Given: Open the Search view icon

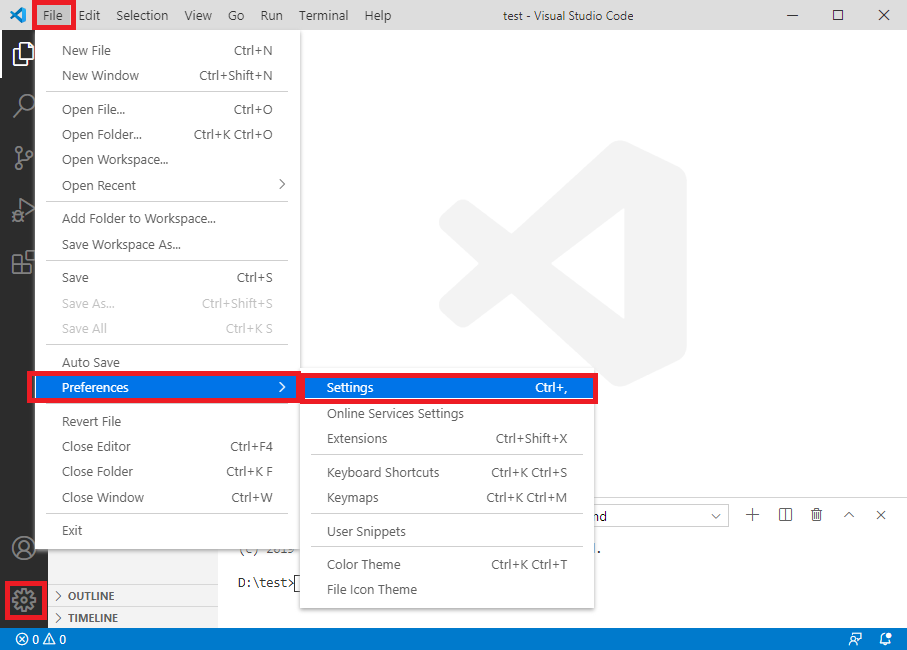Looking at the screenshot, I should tap(23, 106).
